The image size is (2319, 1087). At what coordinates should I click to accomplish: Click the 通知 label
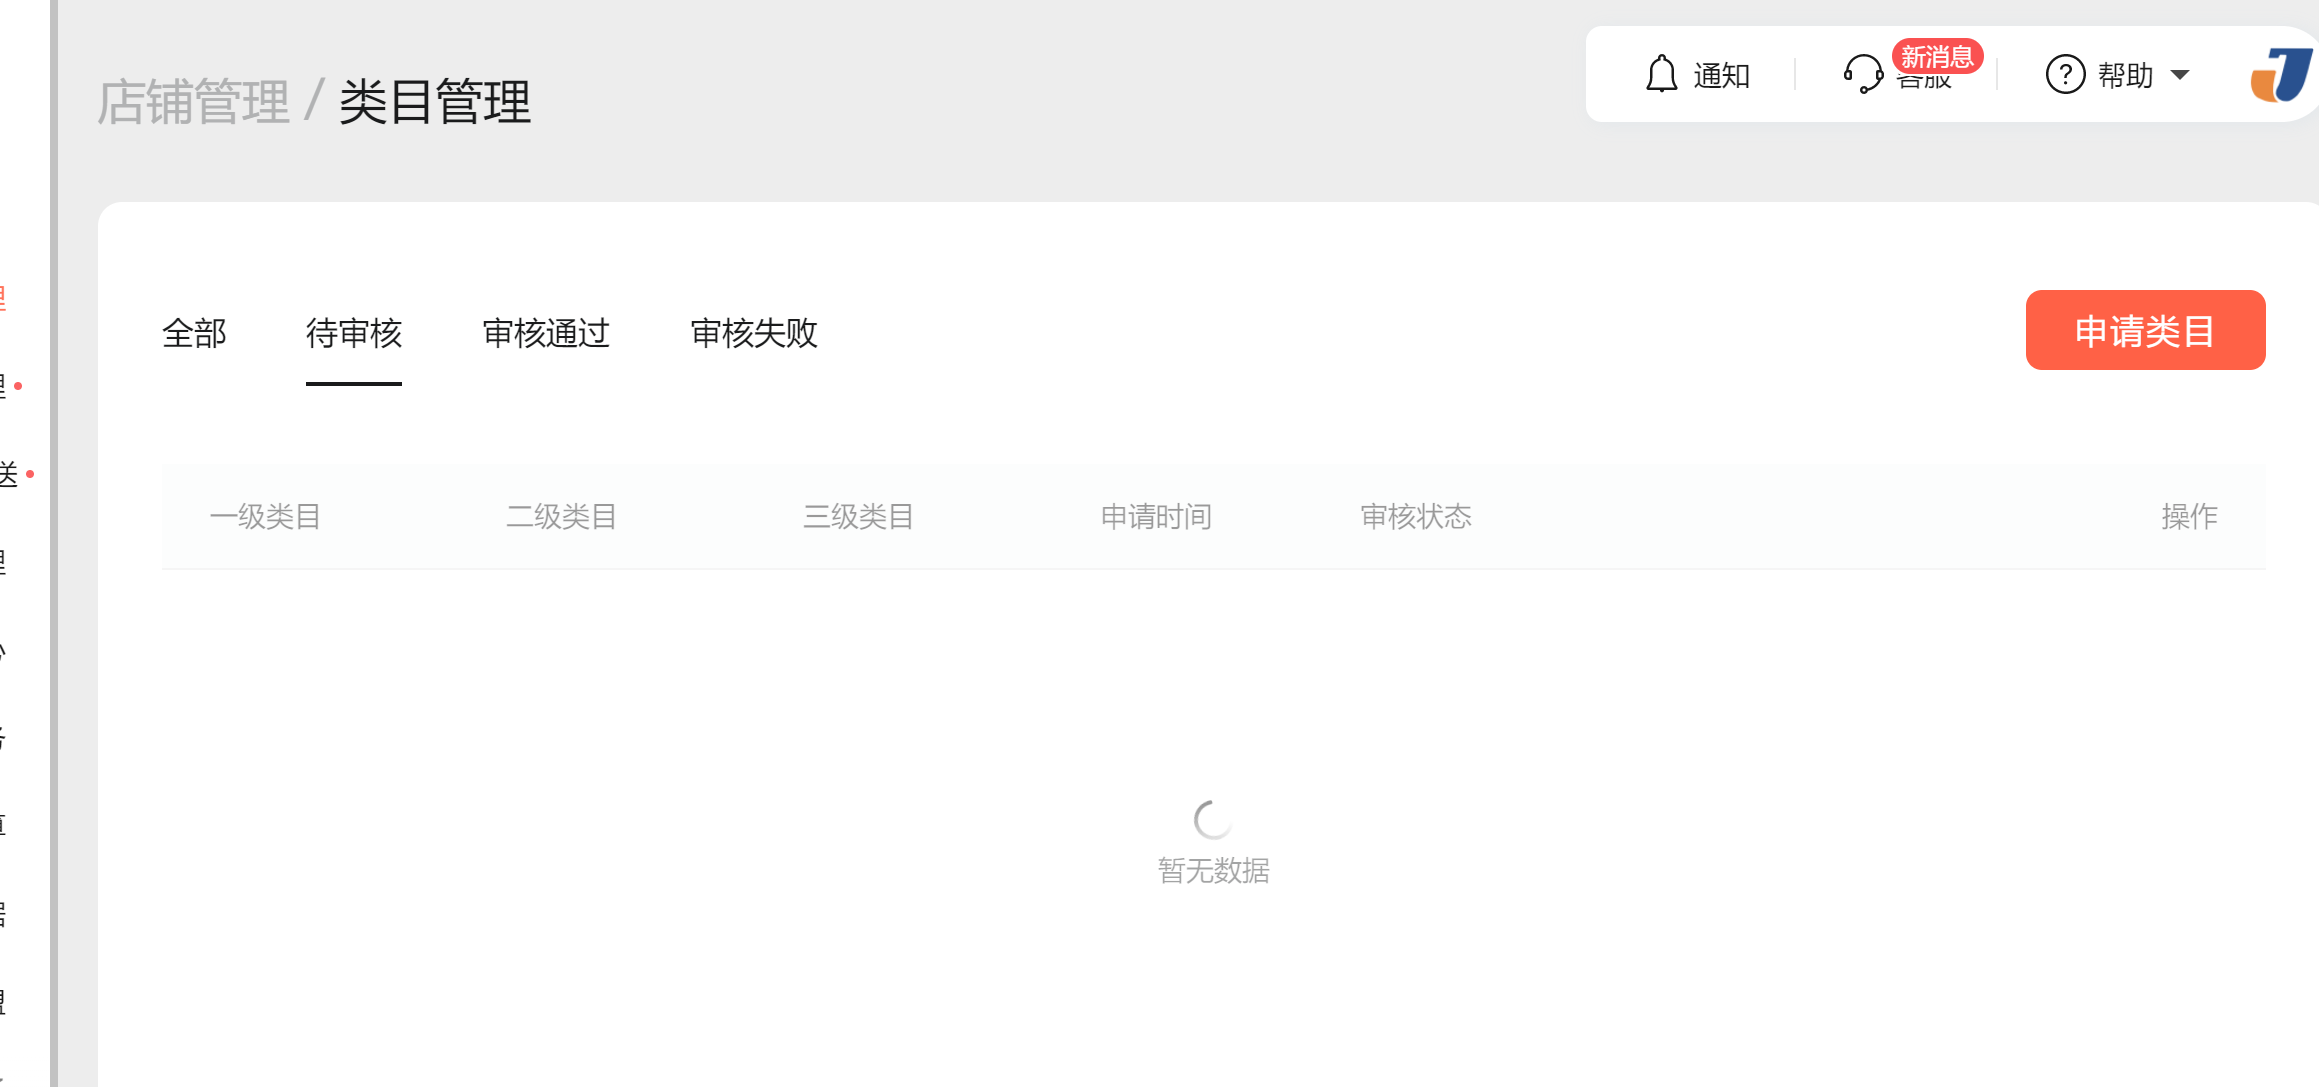[1721, 75]
